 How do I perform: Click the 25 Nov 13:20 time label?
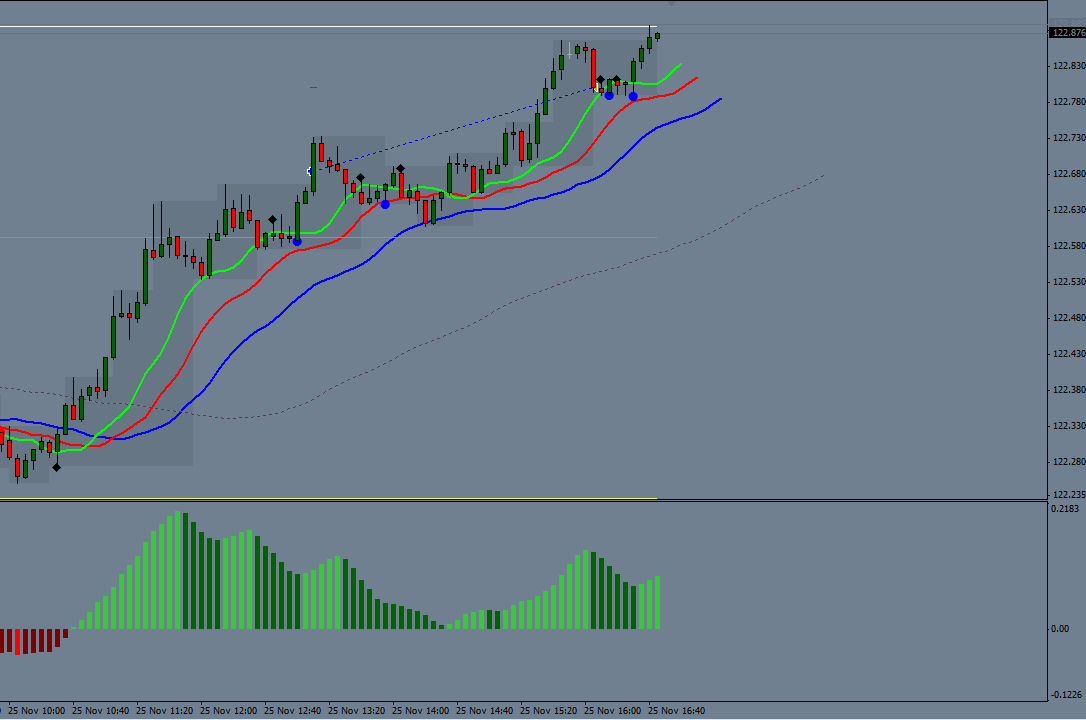(357, 711)
